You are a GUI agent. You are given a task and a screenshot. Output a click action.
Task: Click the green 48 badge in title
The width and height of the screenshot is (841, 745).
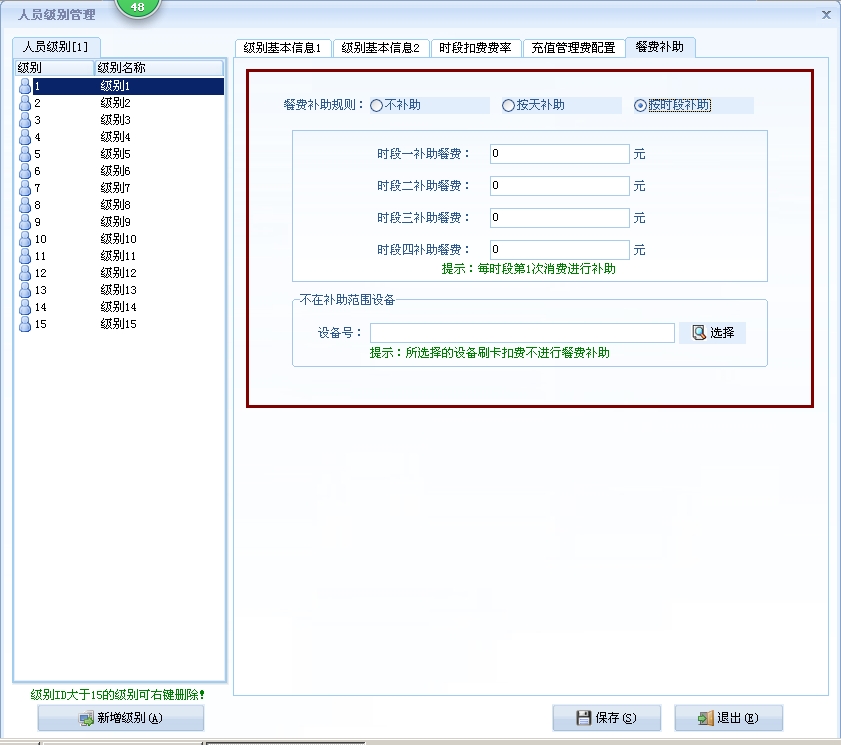tap(137, 6)
